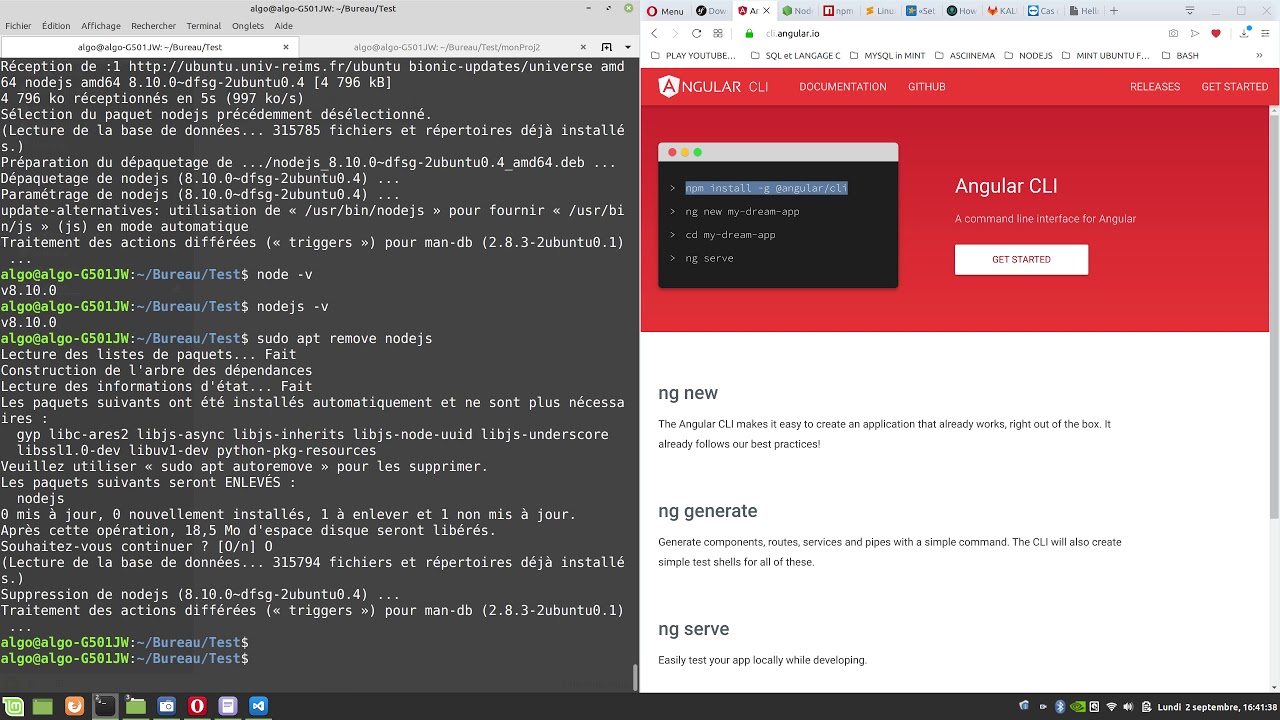Open the terminal new tab icon

tap(606, 47)
